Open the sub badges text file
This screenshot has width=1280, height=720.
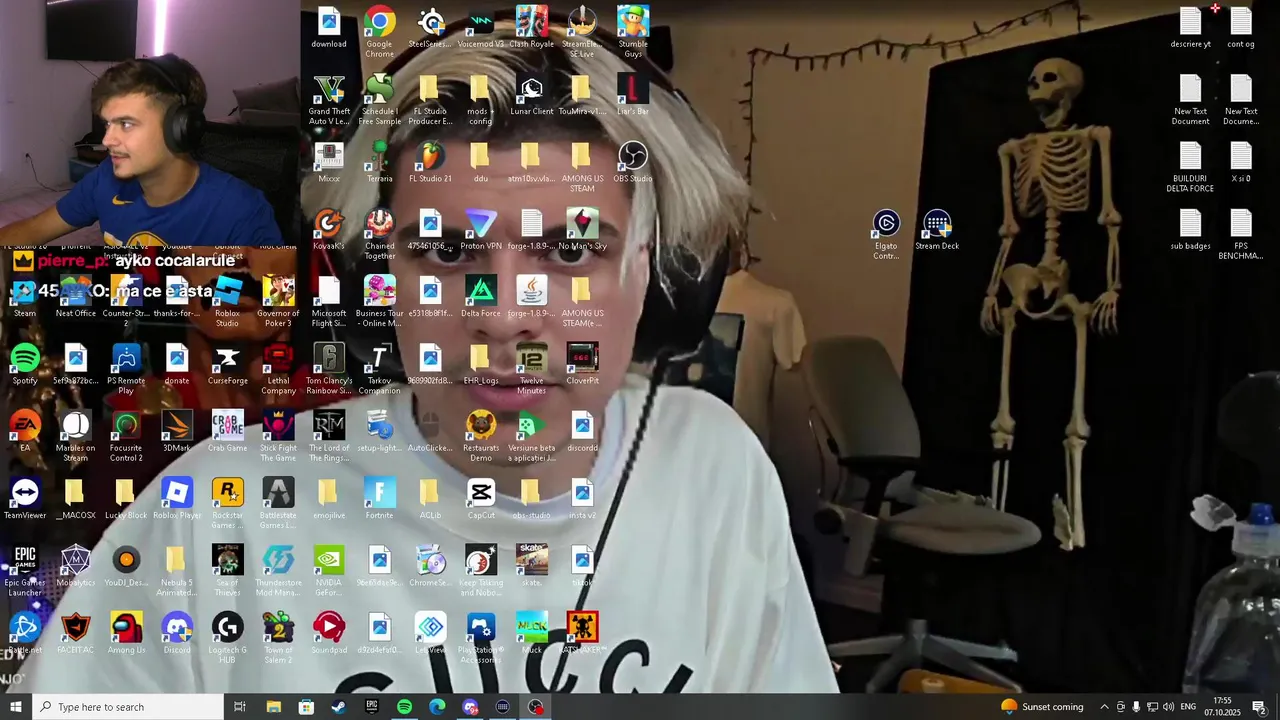point(1190,229)
